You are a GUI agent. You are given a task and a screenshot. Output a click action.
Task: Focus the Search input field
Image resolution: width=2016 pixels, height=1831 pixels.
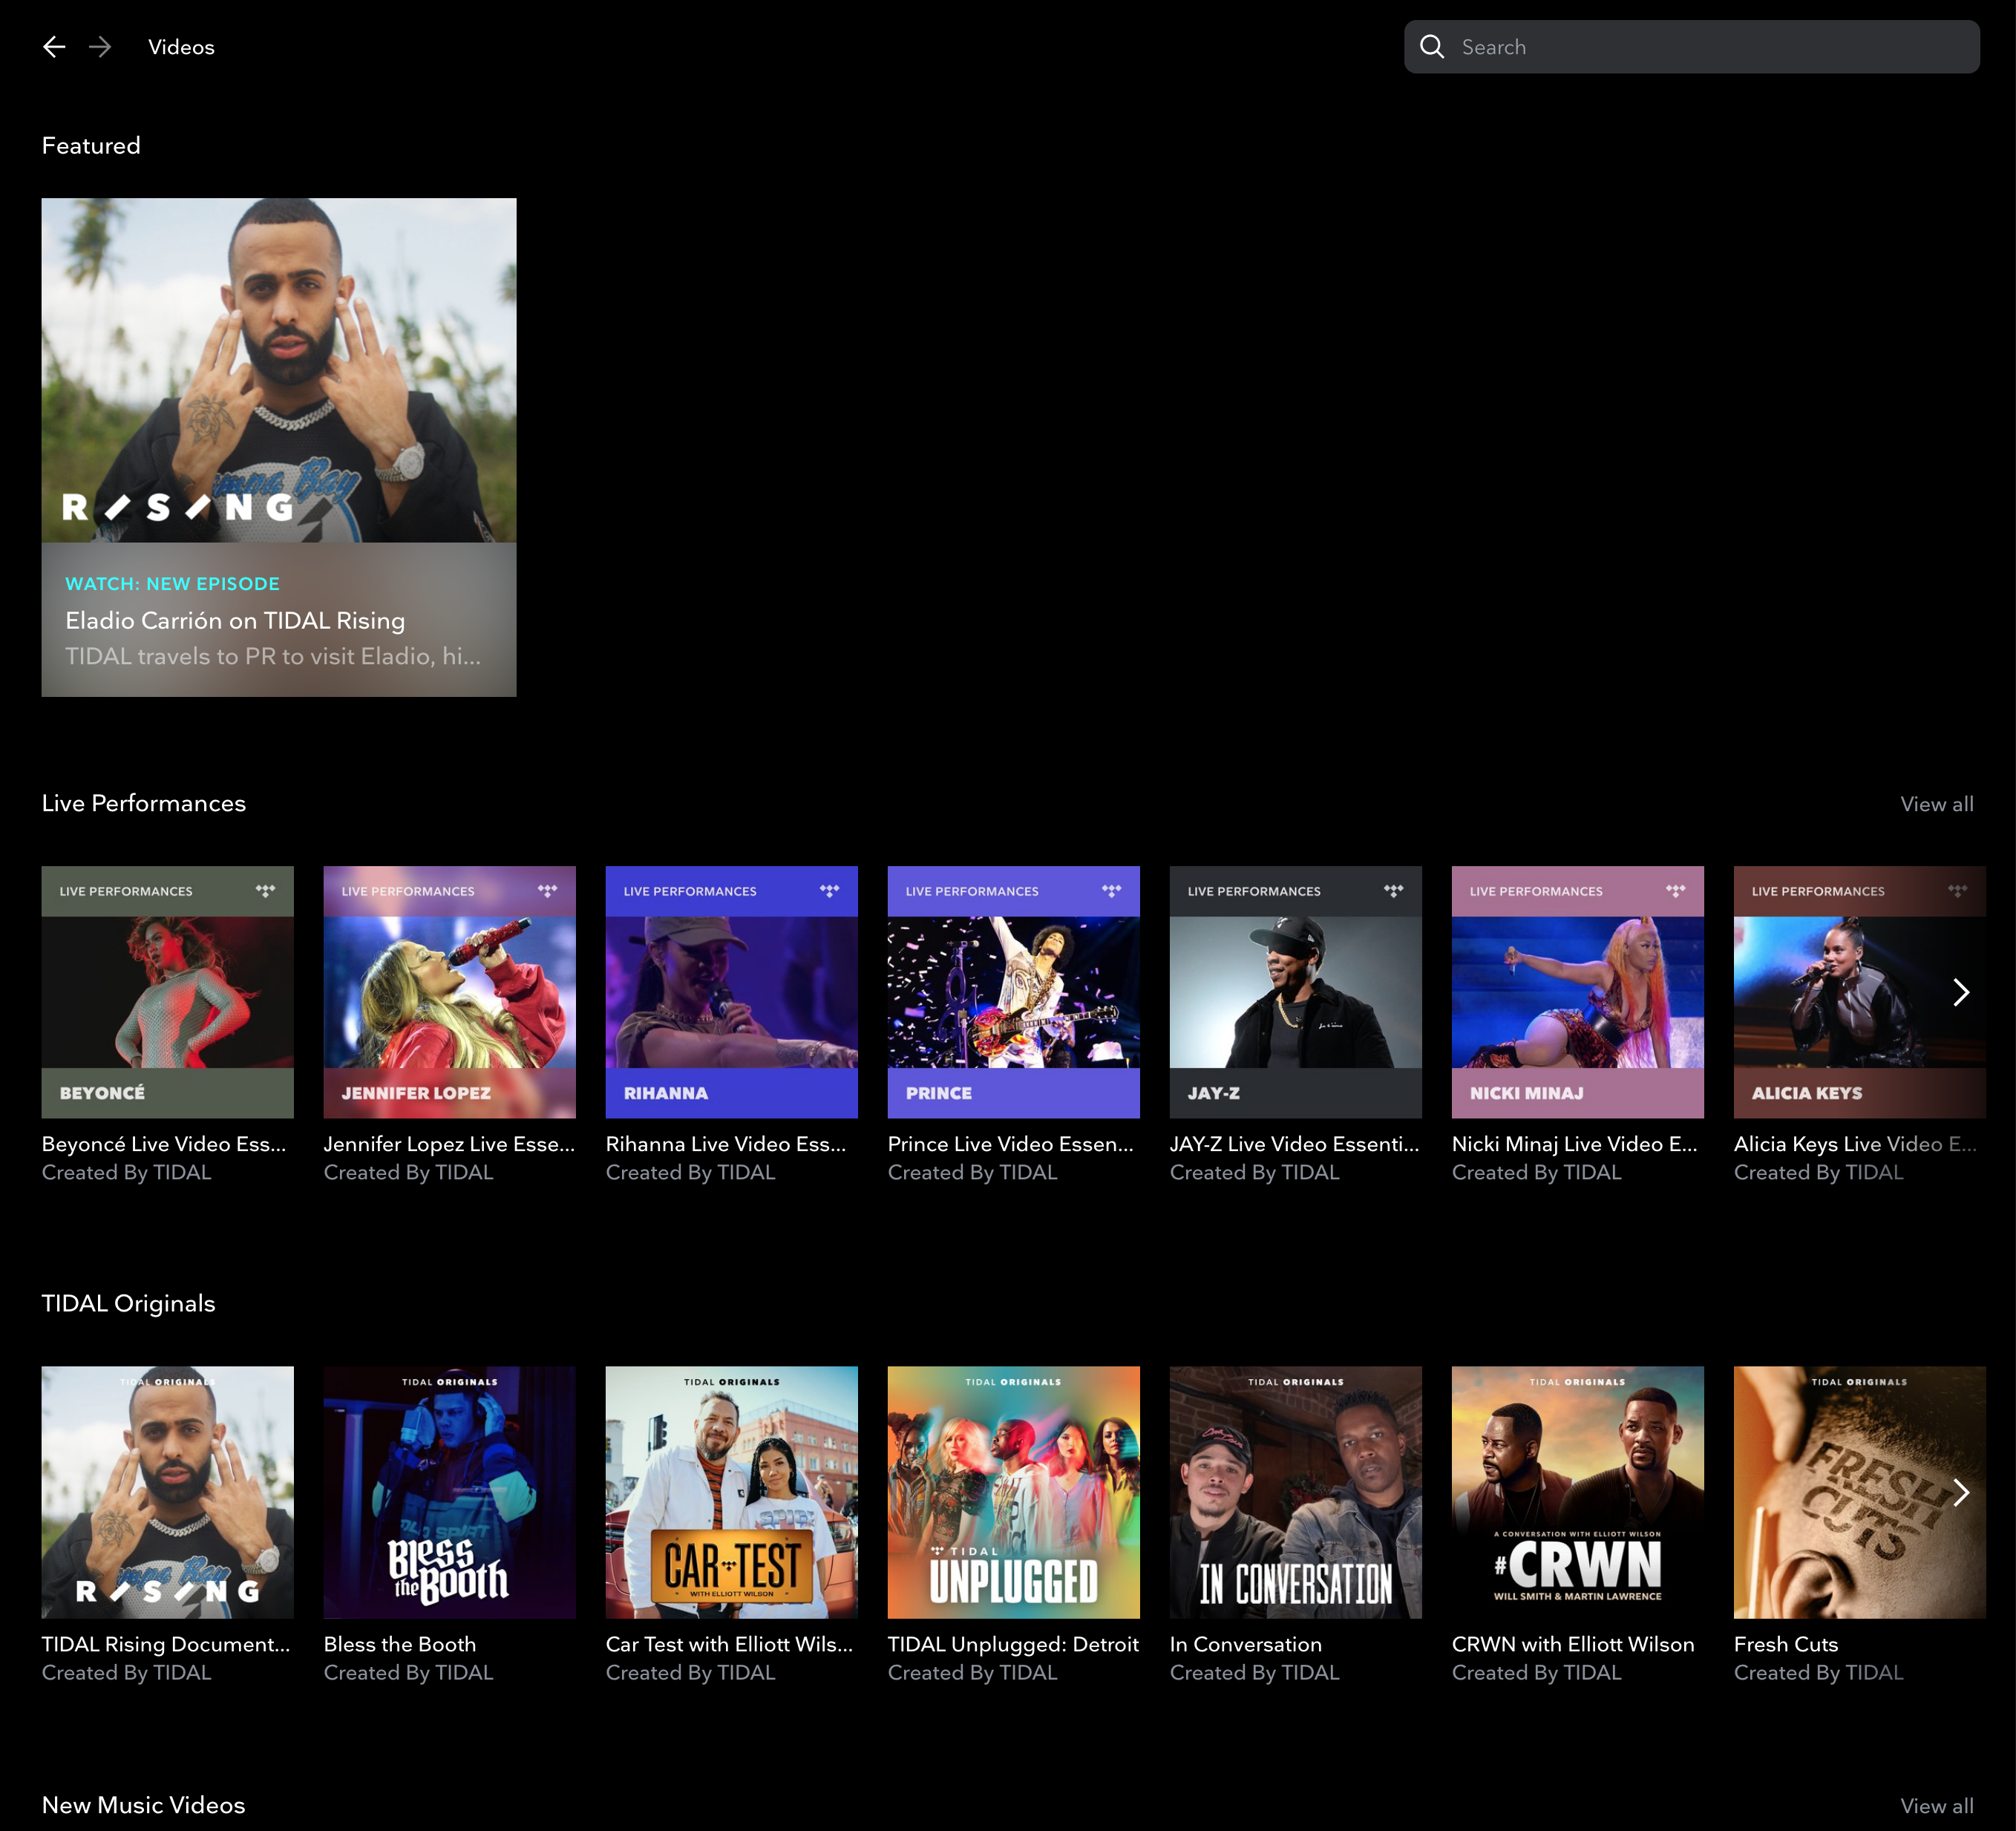pos(1691,47)
